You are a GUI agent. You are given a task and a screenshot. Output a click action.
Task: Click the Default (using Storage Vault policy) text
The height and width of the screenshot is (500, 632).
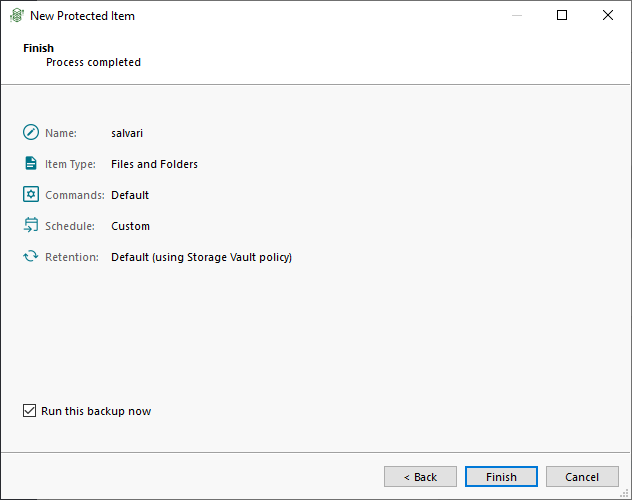click(x=202, y=257)
